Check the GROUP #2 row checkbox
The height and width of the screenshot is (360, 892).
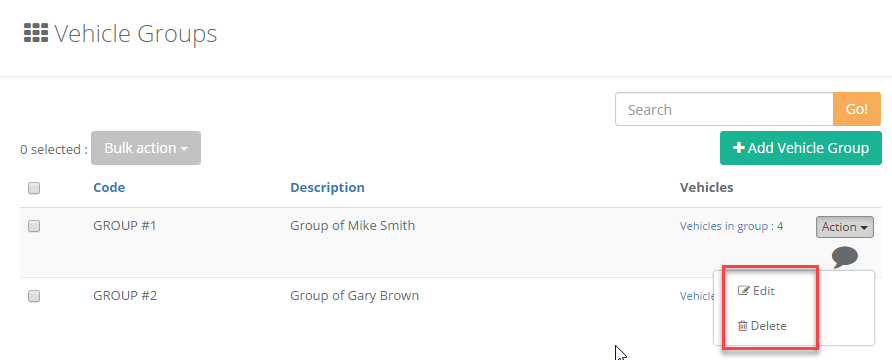[x=34, y=296]
